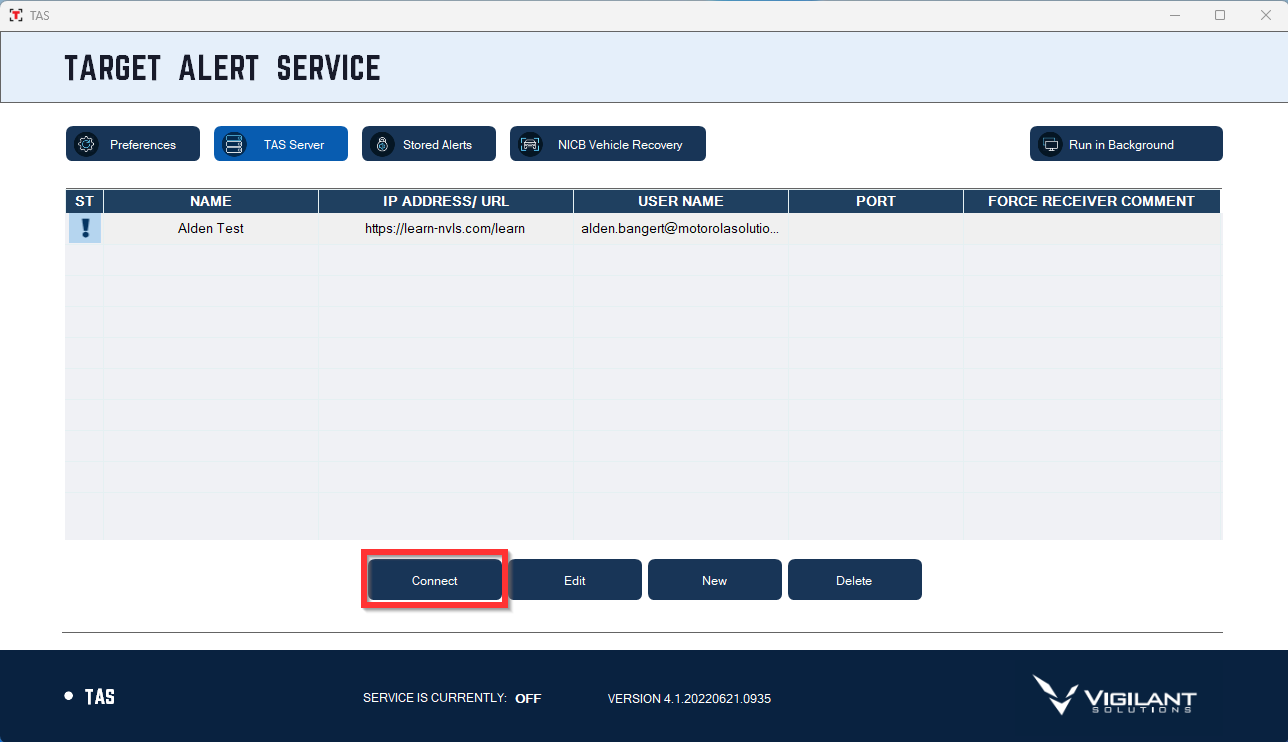
Task: Select the alden.bangert@motorolasolutio... user name cell
Action: [681, 229]
